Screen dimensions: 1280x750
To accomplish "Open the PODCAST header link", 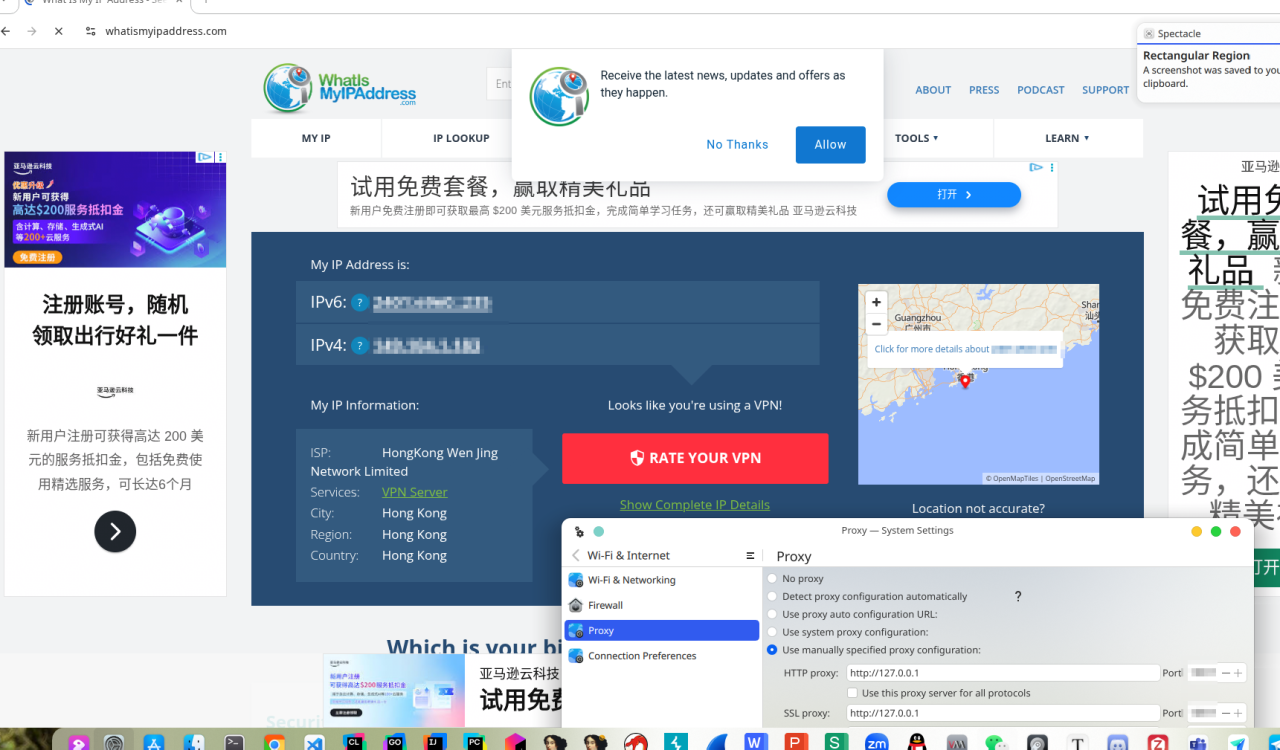I will point(1041,90).
